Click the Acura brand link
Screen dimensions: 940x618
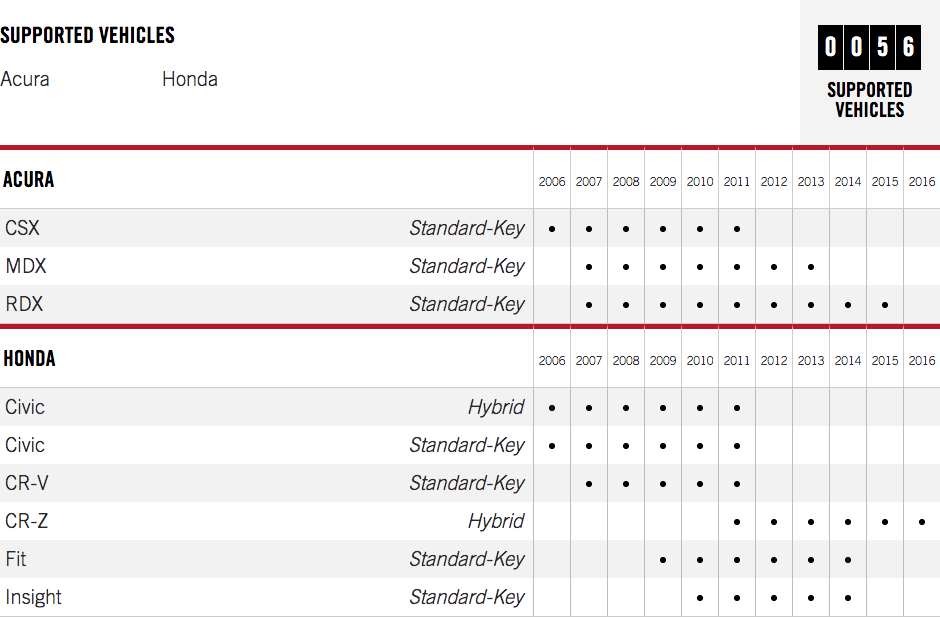click(25, 79)
